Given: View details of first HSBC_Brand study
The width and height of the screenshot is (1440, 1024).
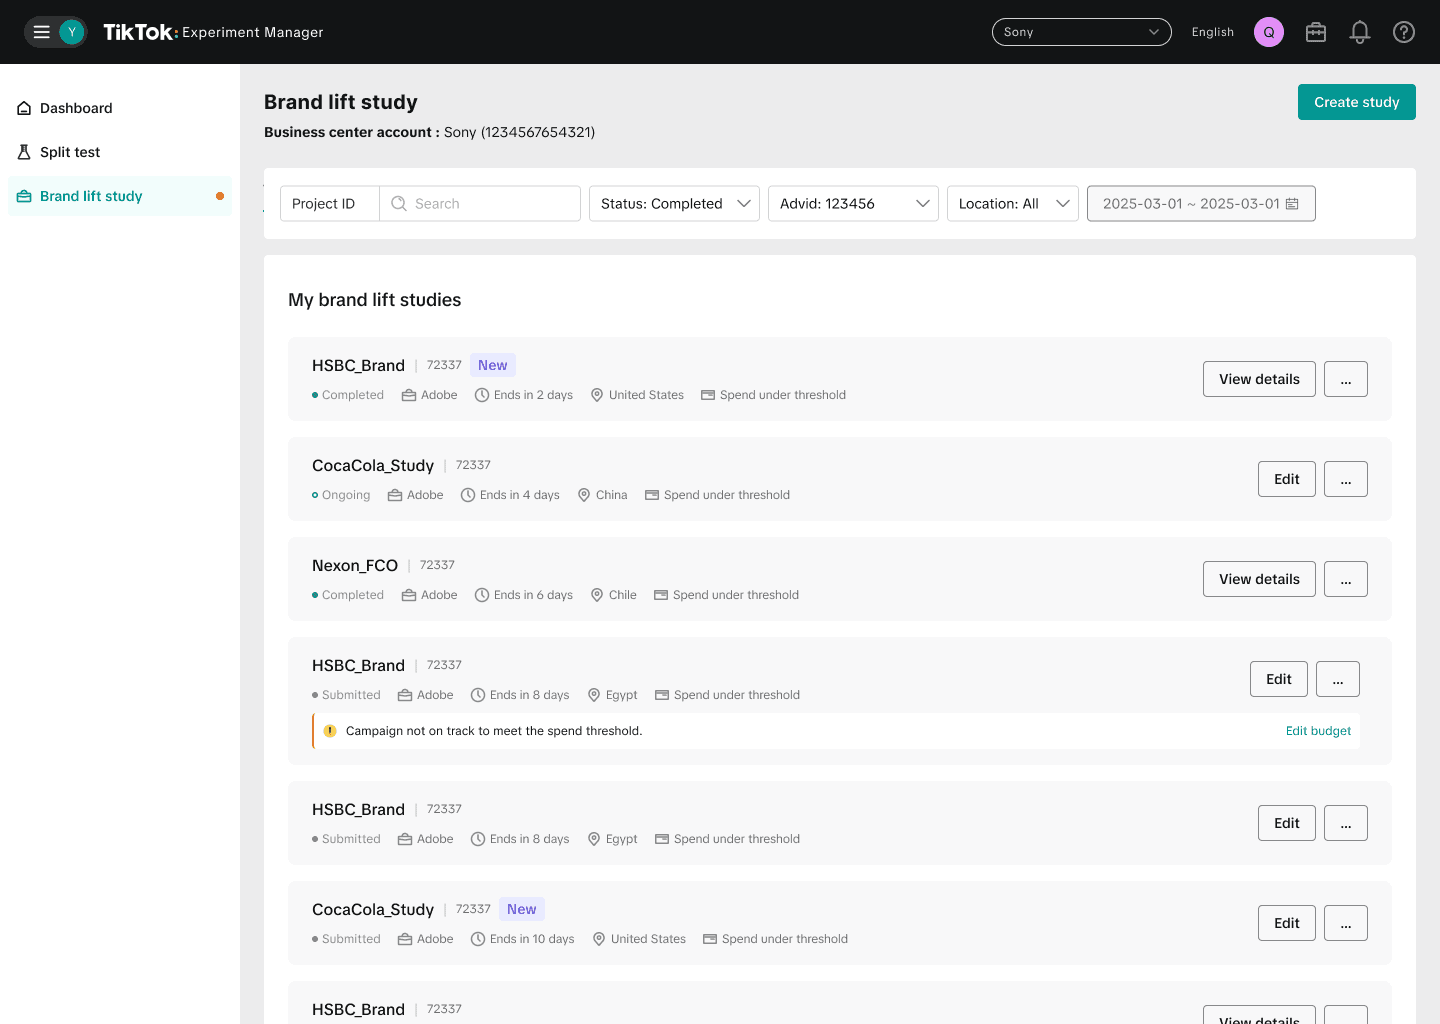Looking at the screenshot, I should coord(1259,379).
